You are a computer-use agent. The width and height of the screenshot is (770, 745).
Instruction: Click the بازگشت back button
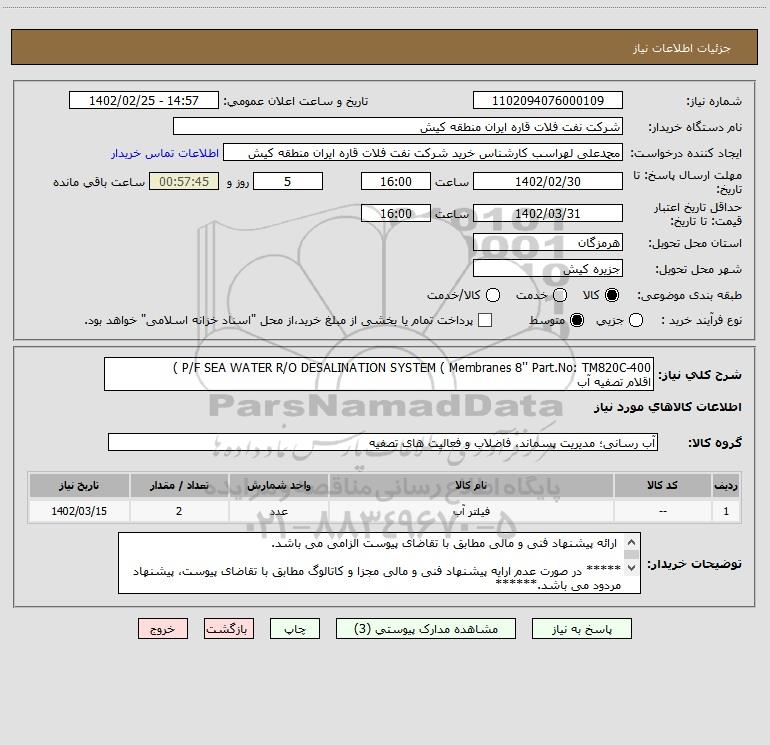(x=229, y=629)
